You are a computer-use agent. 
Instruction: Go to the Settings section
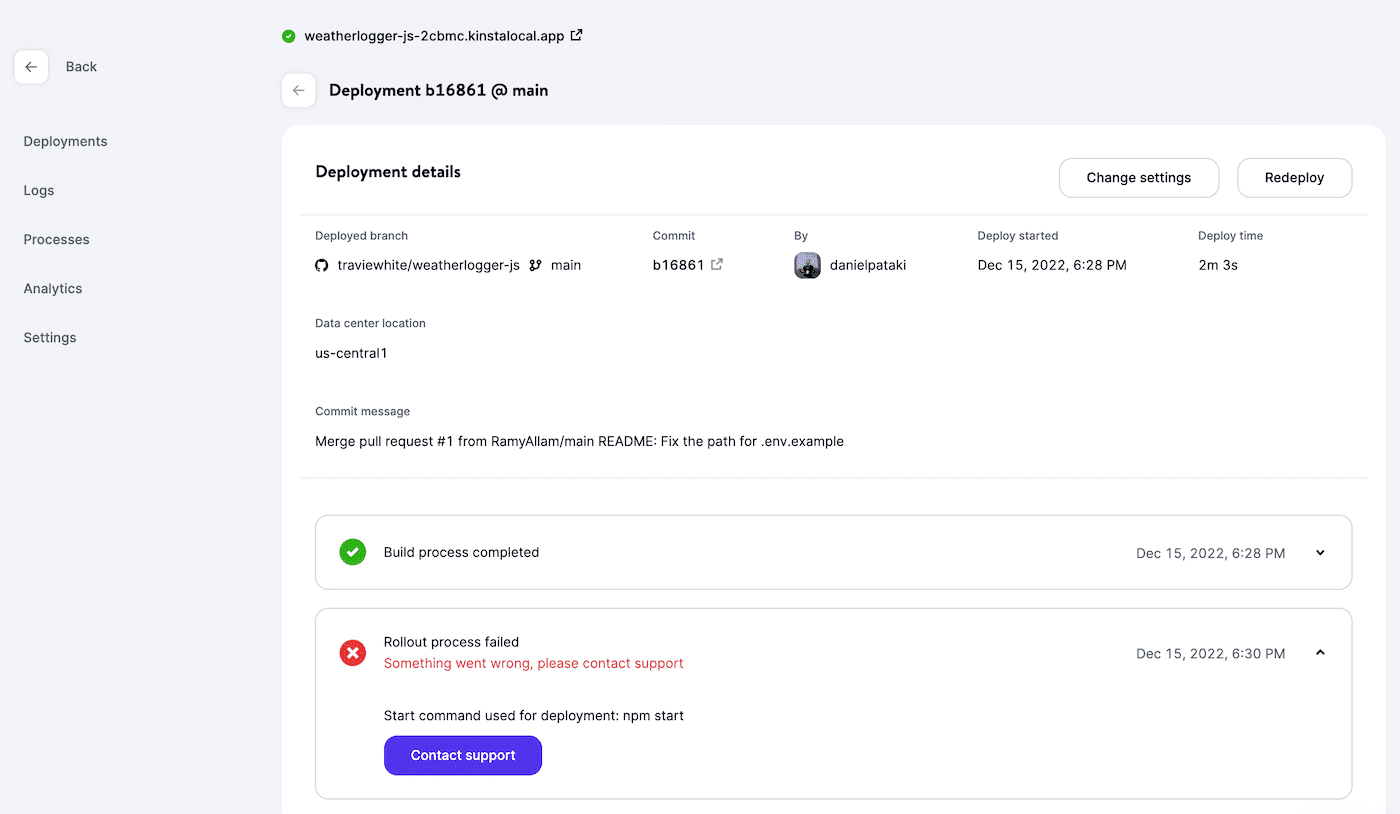[x=49, y=337]
